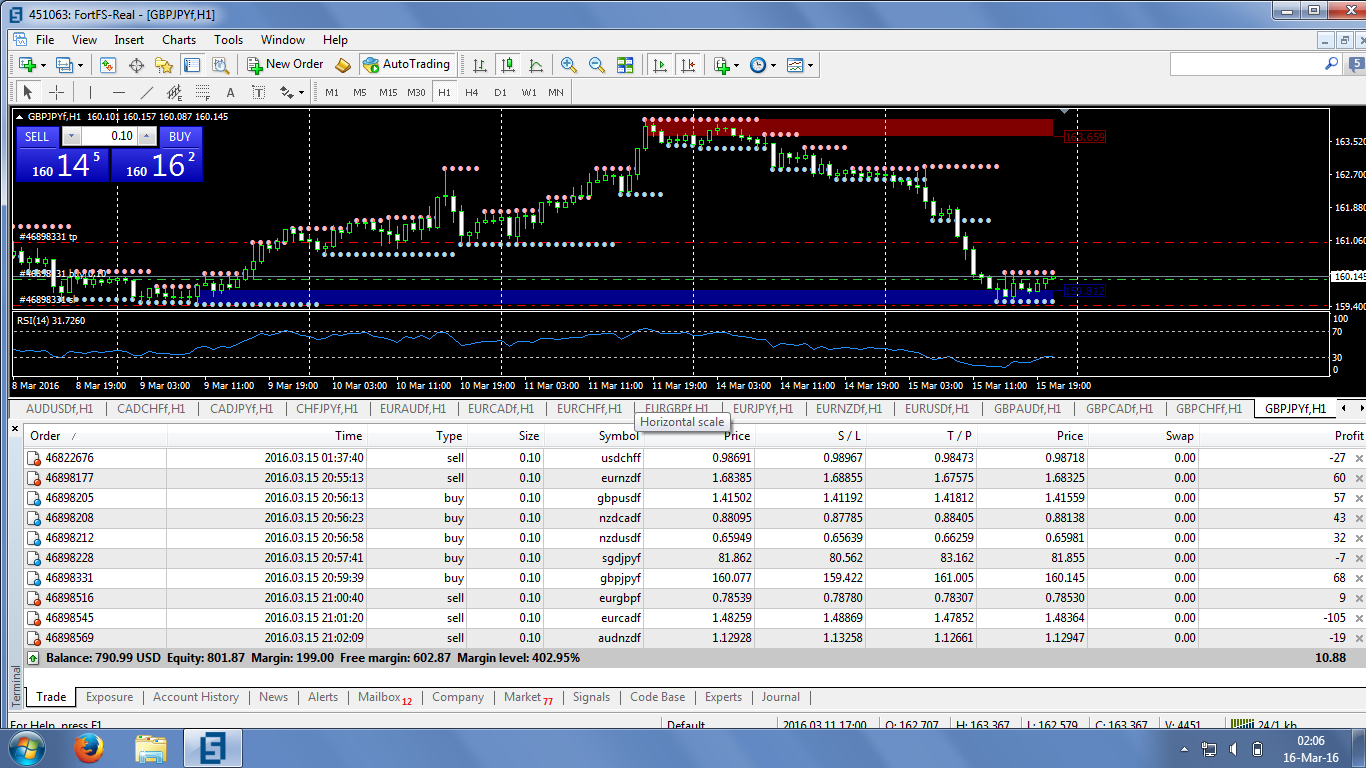
Task: Open the Insert menu
Action: point(129,40)
